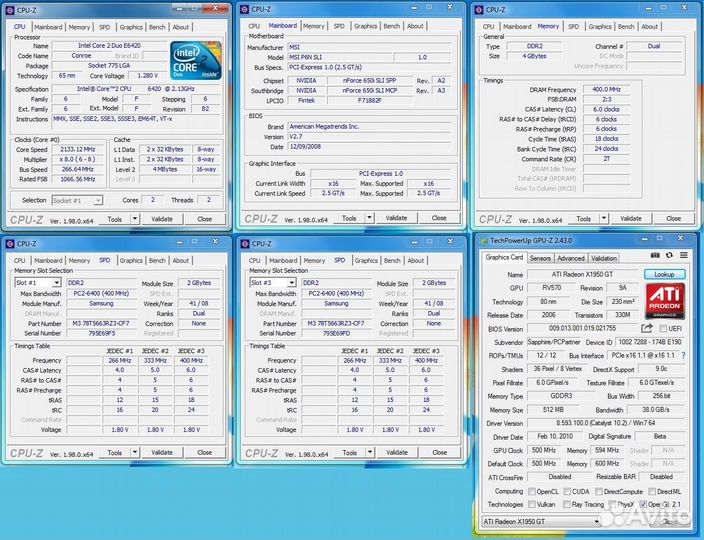Click the Rated FSB 1066.56 MHz value
Screen dimensions: 704x540
coord(77,179)
